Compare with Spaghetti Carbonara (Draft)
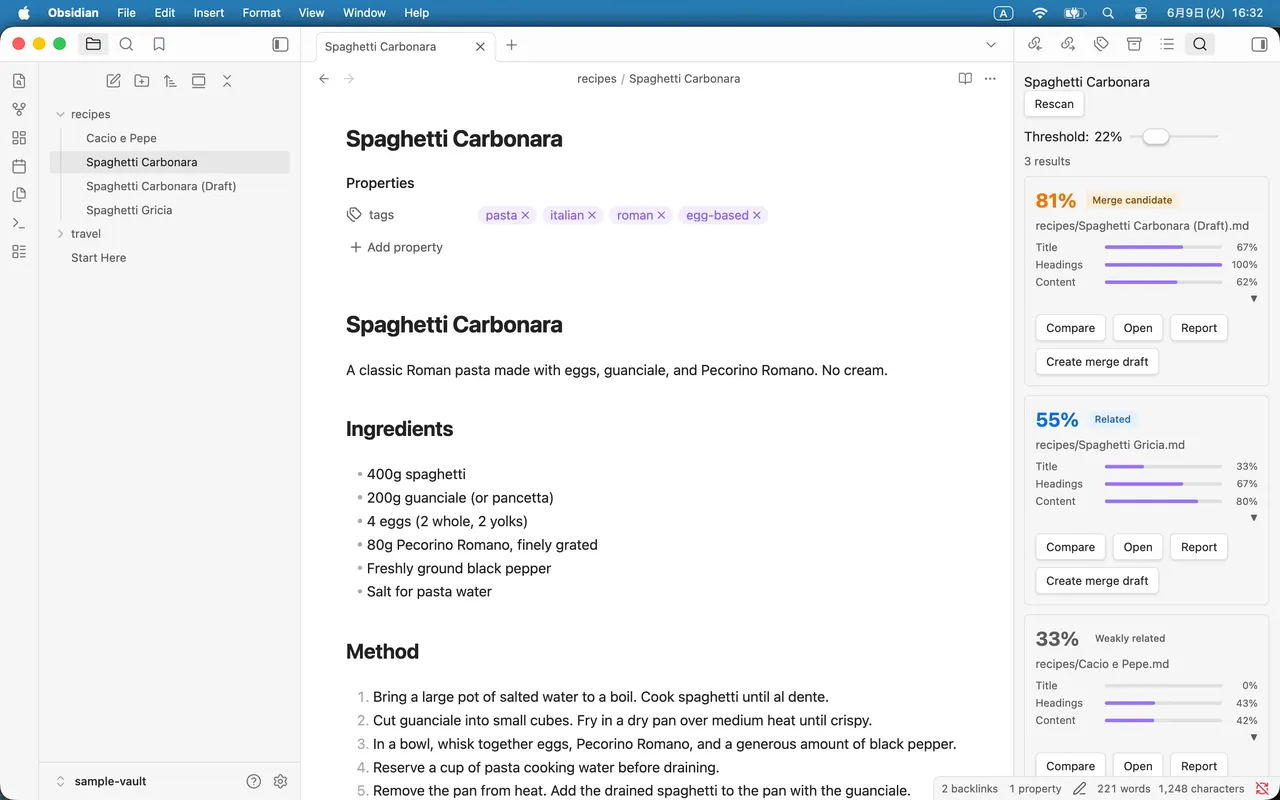The image size is (1280, 800). [1070, 328]
